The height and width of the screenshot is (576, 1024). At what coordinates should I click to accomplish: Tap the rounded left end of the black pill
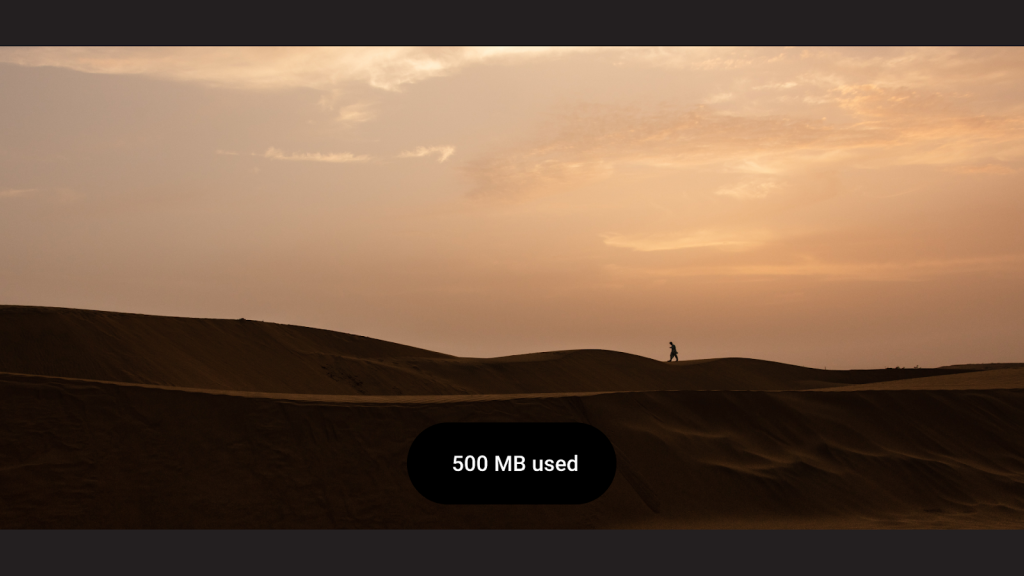click(x=424, y=463)
